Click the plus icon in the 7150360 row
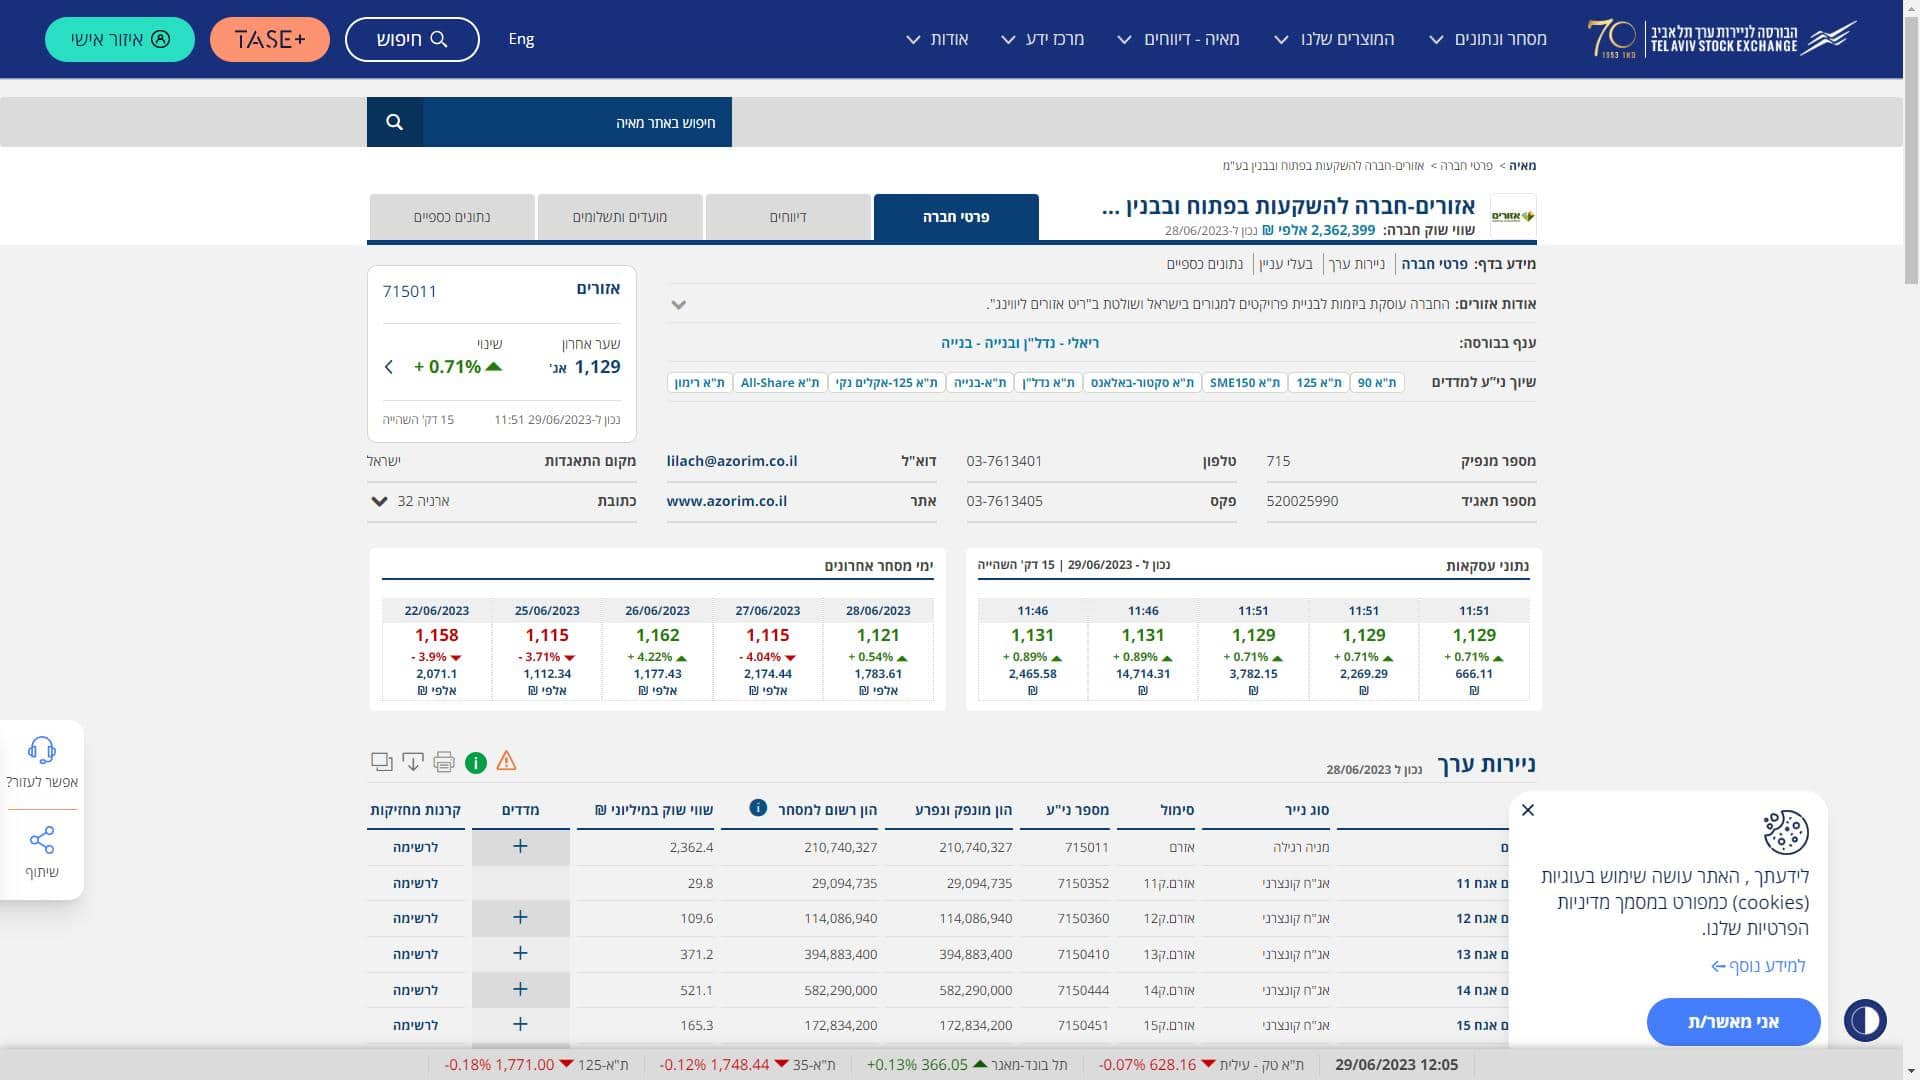Image resolution: width=1920 pixels, height=1080 pixels. (520, 918)
